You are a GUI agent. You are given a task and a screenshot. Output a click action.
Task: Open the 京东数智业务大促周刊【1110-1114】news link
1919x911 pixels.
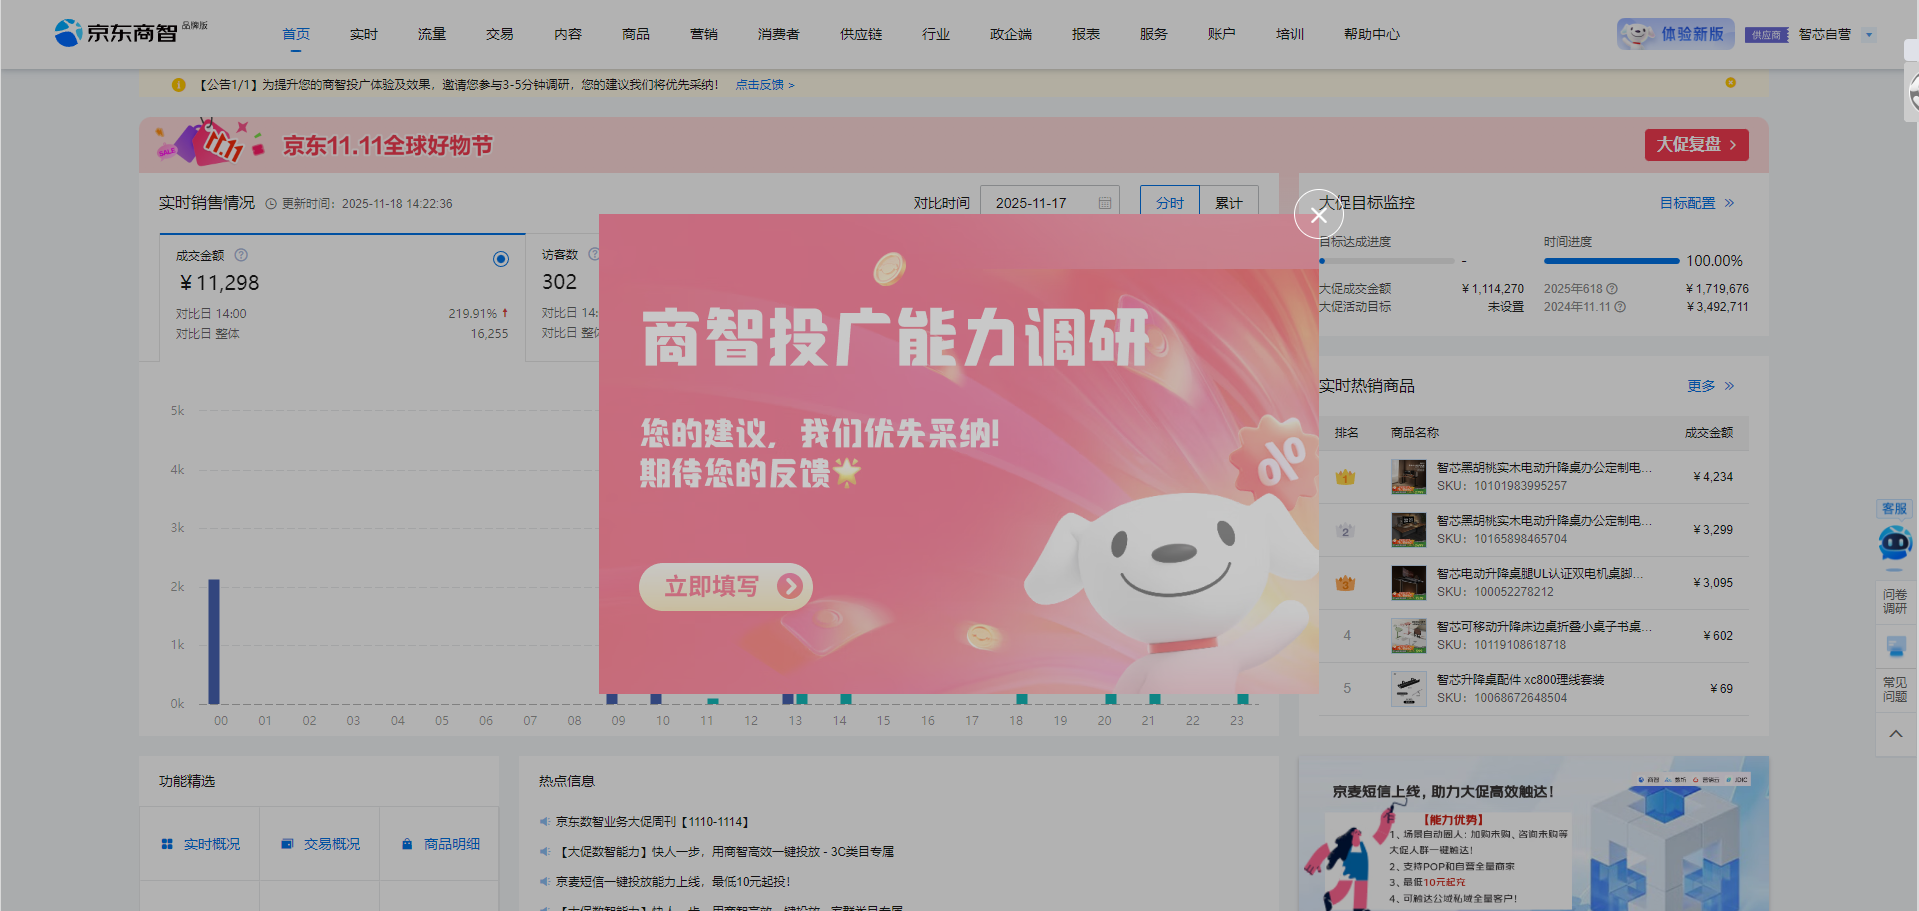(652, 822)
